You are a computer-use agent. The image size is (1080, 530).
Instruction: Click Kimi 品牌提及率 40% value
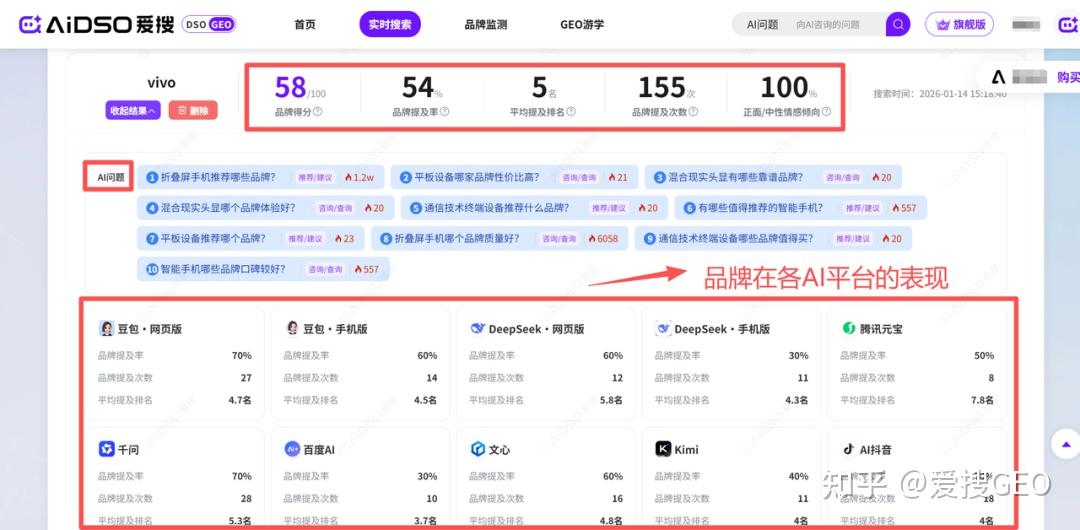click(x=798, y=476)
